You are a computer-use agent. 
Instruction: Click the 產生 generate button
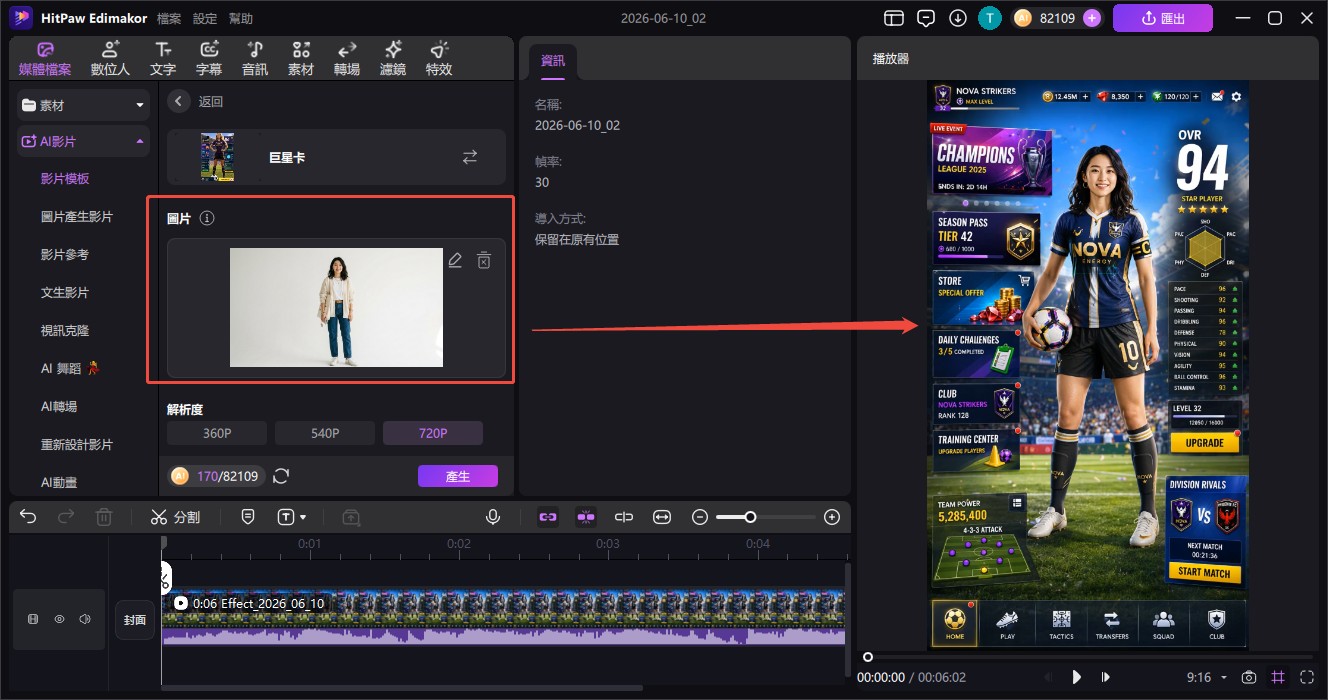(x=457, y=476)
